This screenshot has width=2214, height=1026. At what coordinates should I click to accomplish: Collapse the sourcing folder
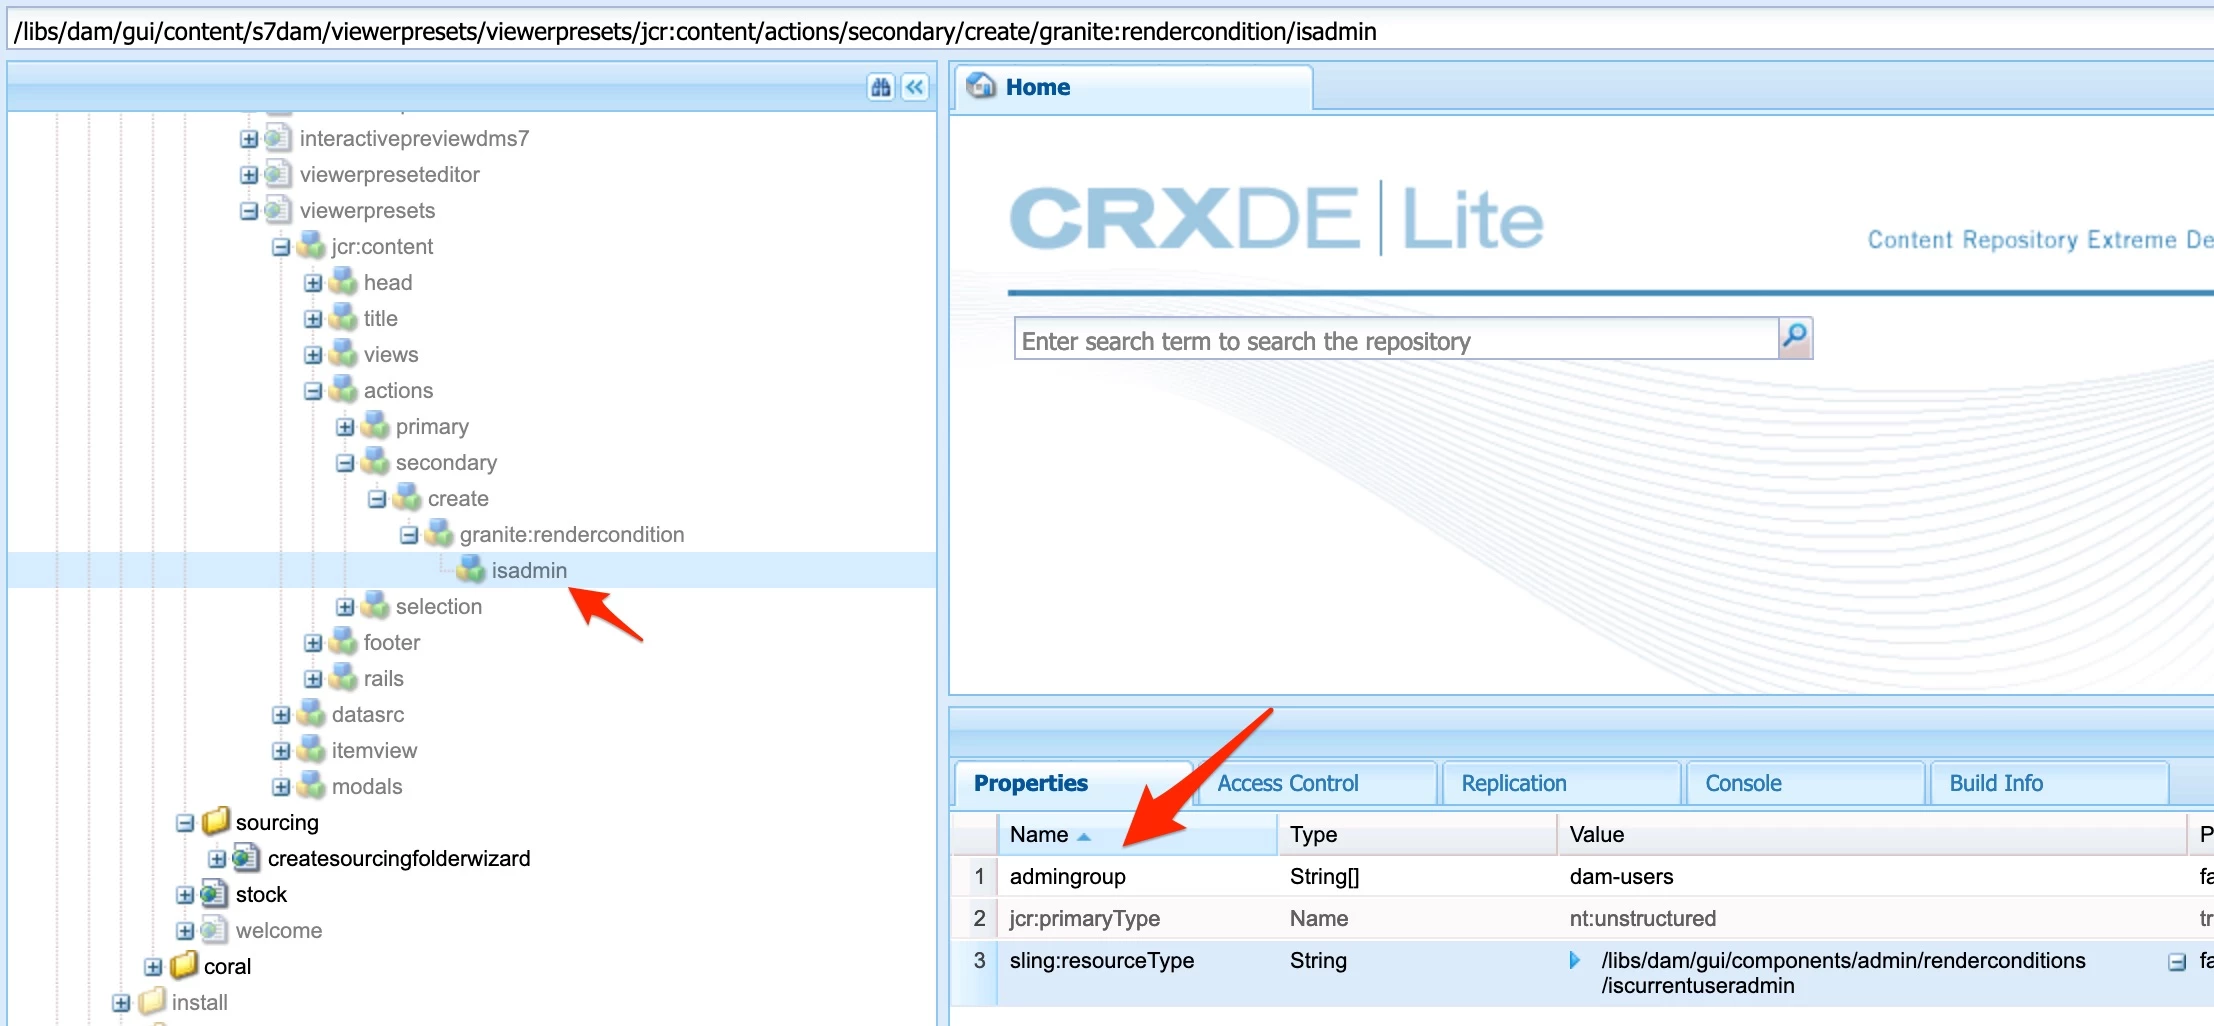185,823
